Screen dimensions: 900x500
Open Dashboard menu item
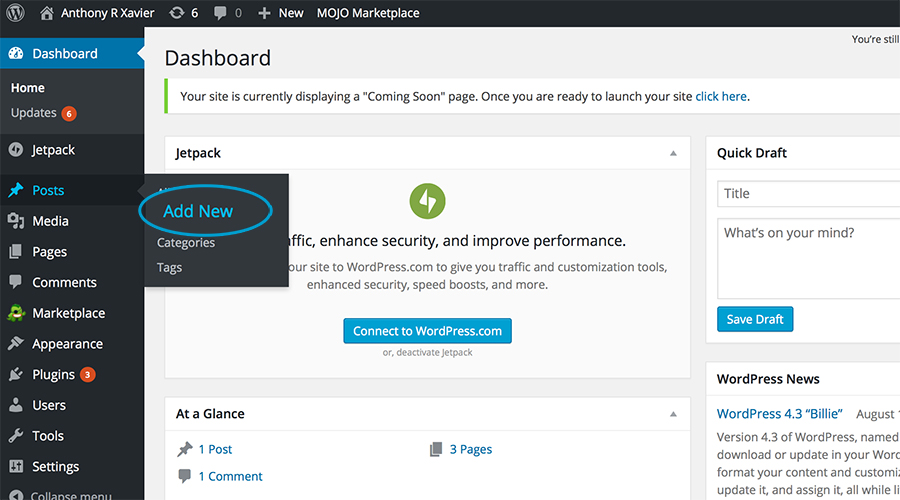pyautogui.click(x=72, y=53)
